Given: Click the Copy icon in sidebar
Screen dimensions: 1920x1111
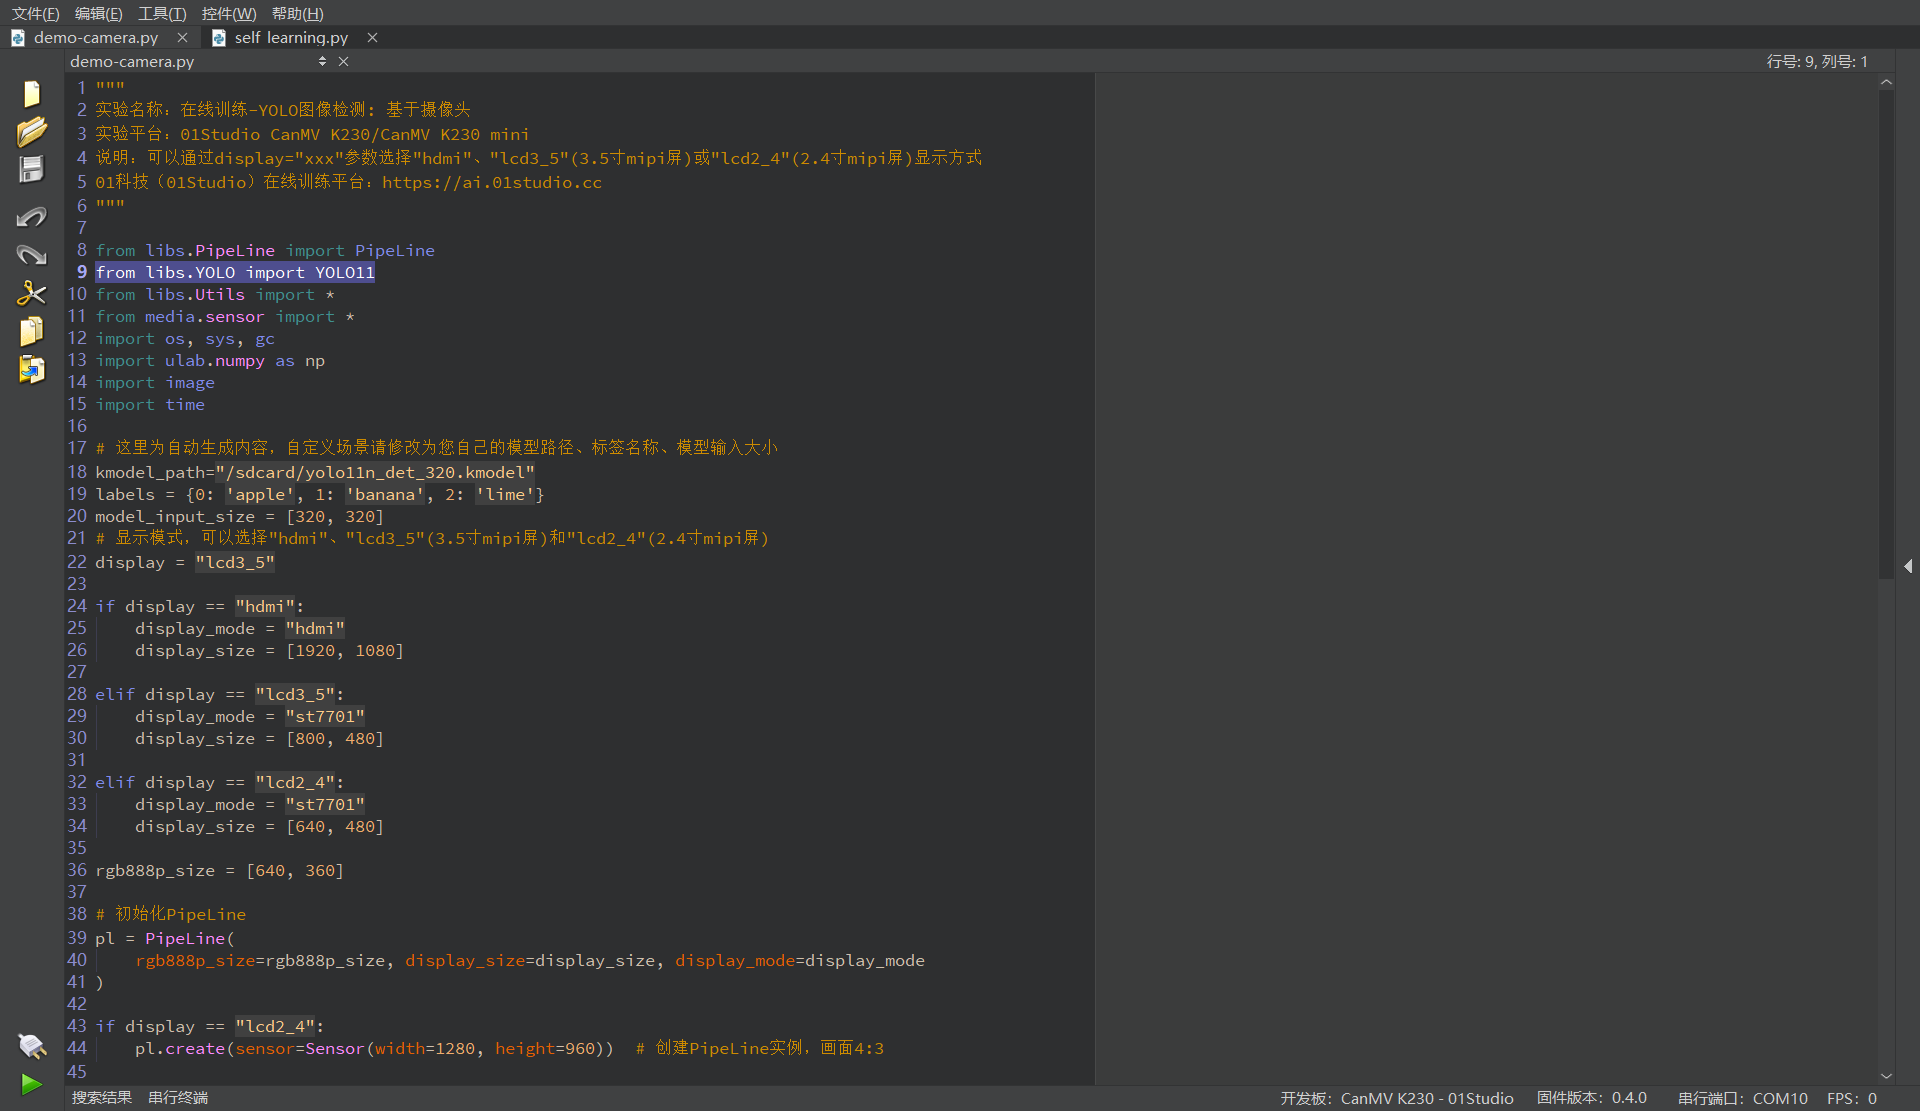Looking at the screenshot, I should [x=31, y=331].
